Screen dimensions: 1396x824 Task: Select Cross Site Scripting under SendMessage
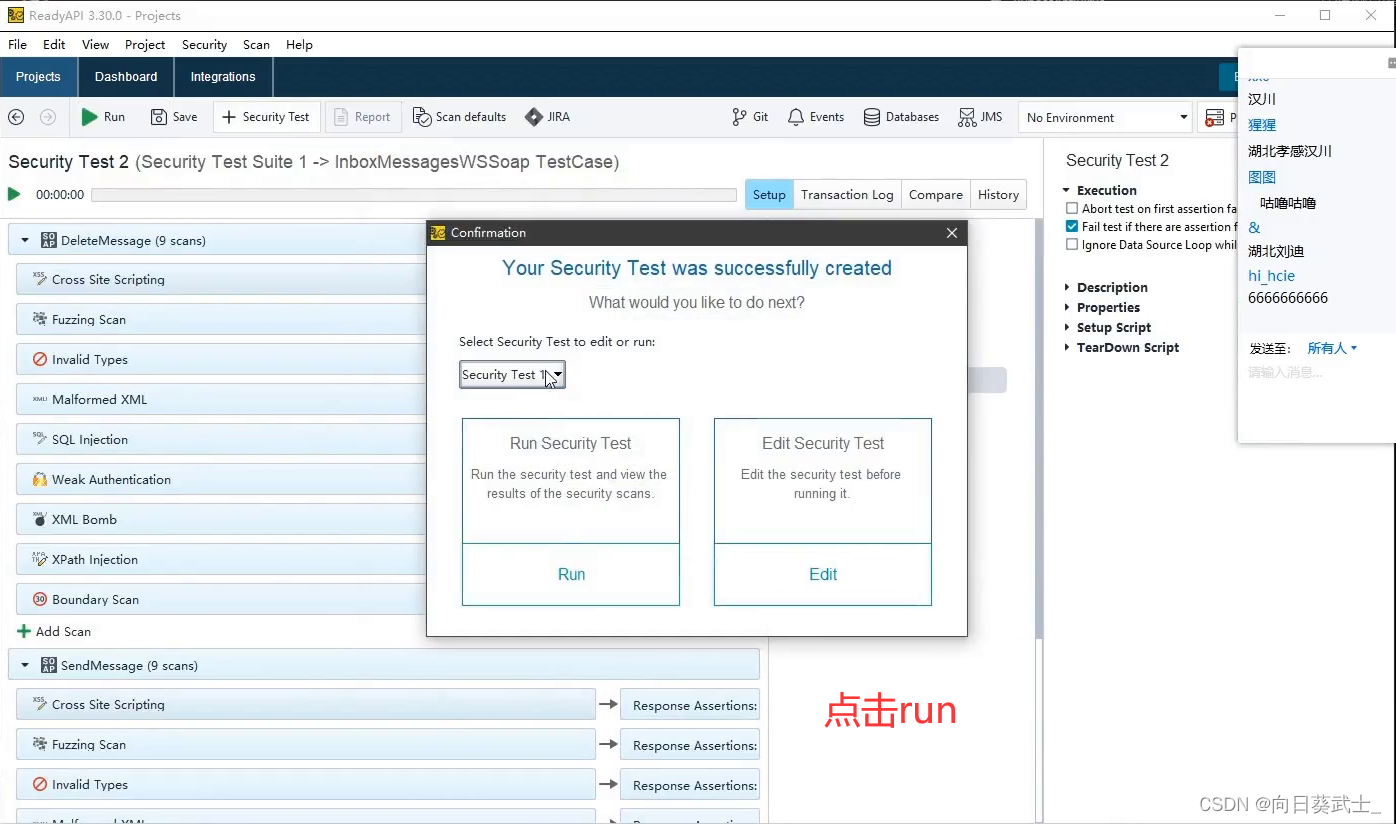coord(306,705)
